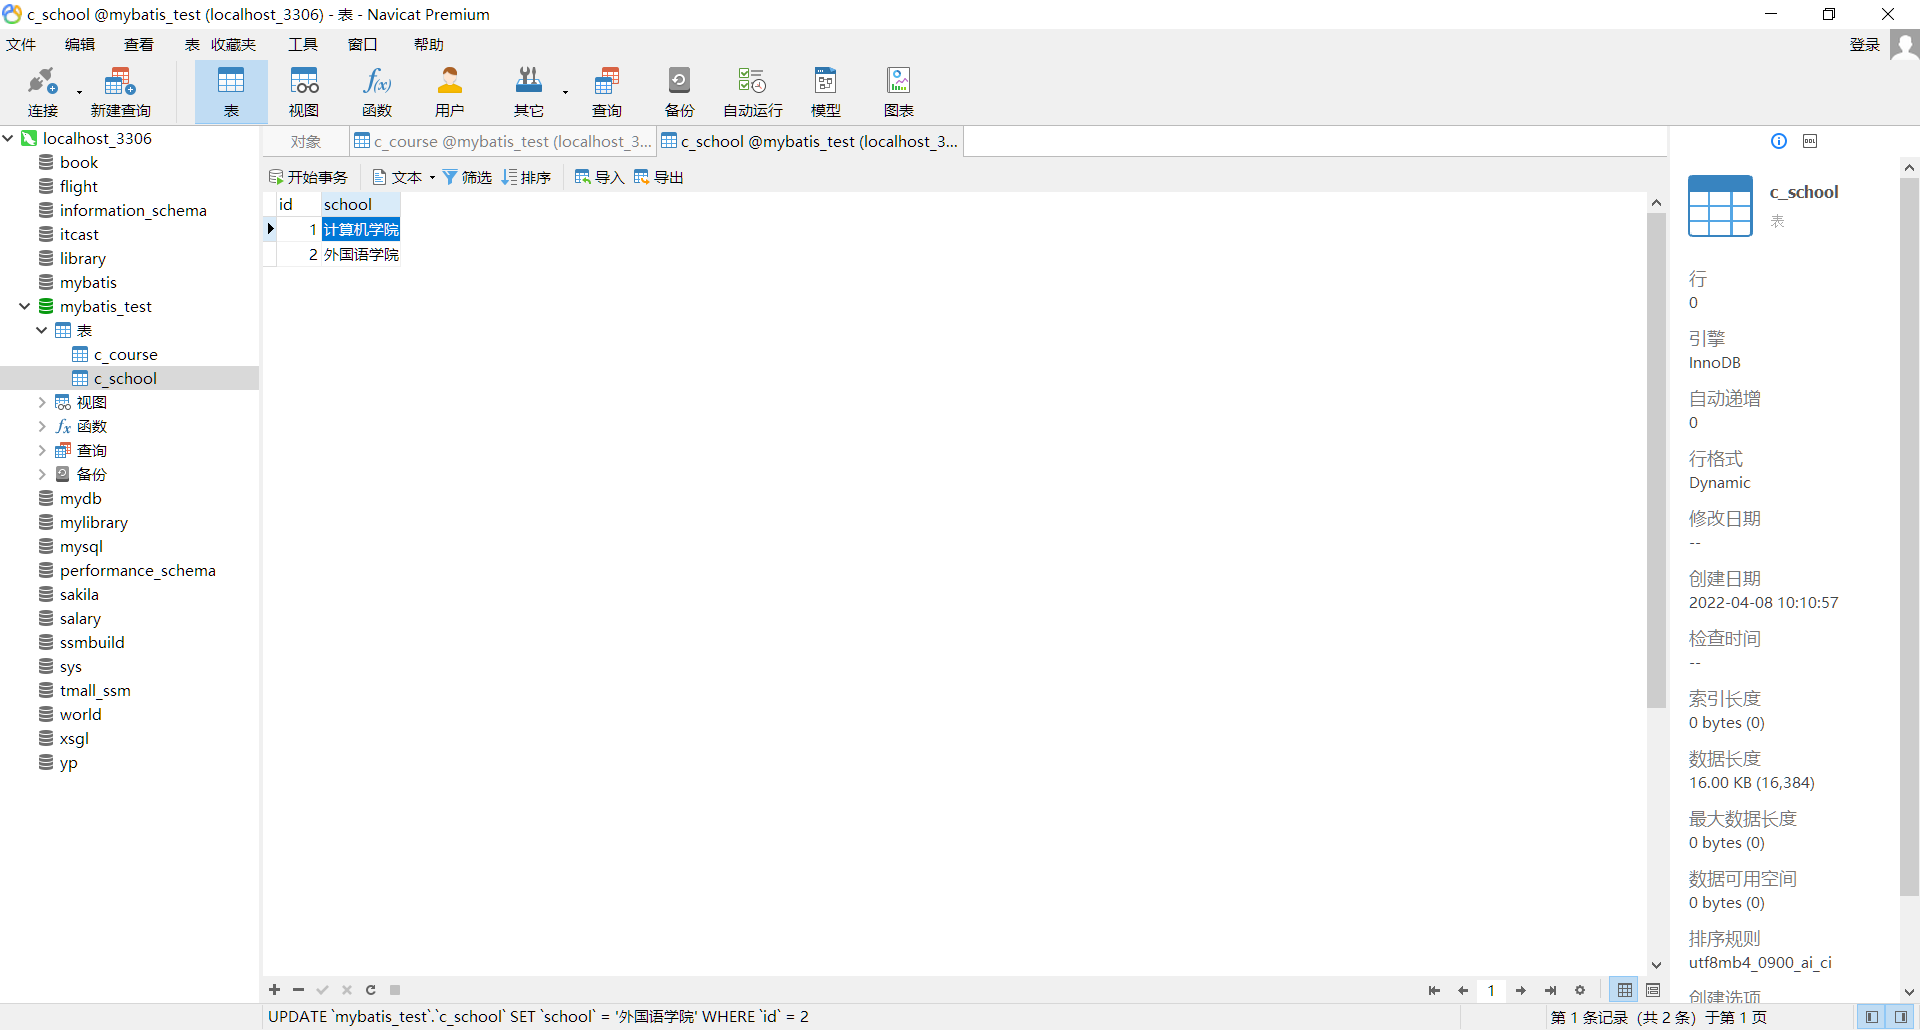Open the 模型 (Model) toolbar icon

[x=826, y=92]
